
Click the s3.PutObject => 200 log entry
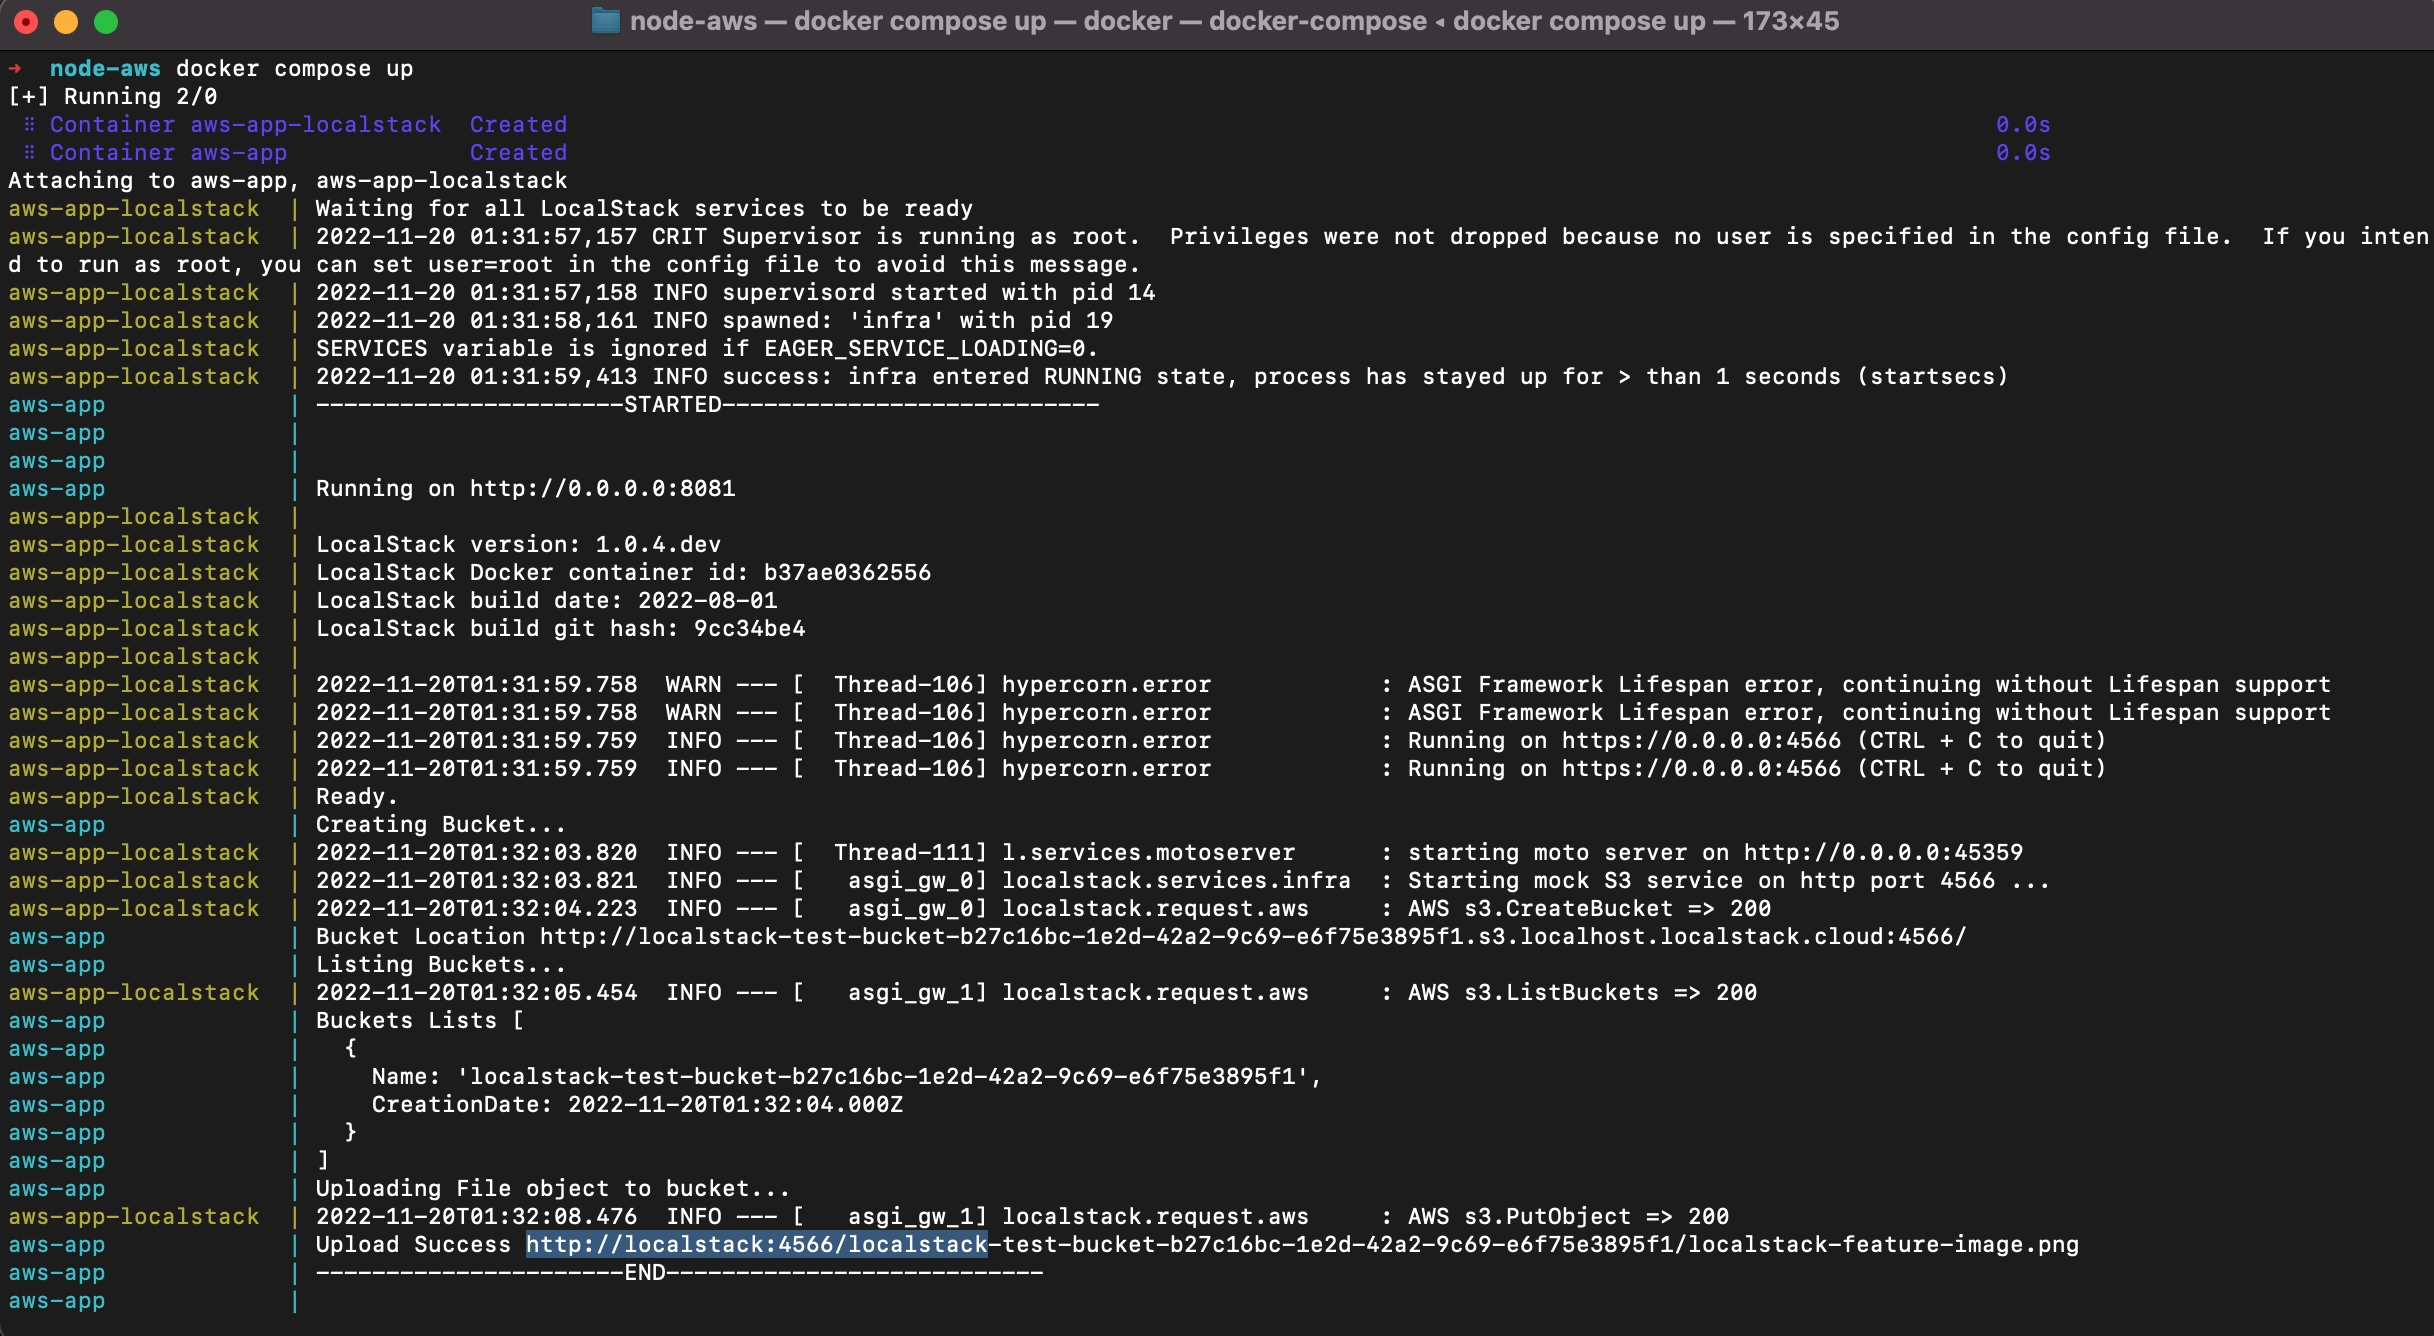(1568, 1216)
